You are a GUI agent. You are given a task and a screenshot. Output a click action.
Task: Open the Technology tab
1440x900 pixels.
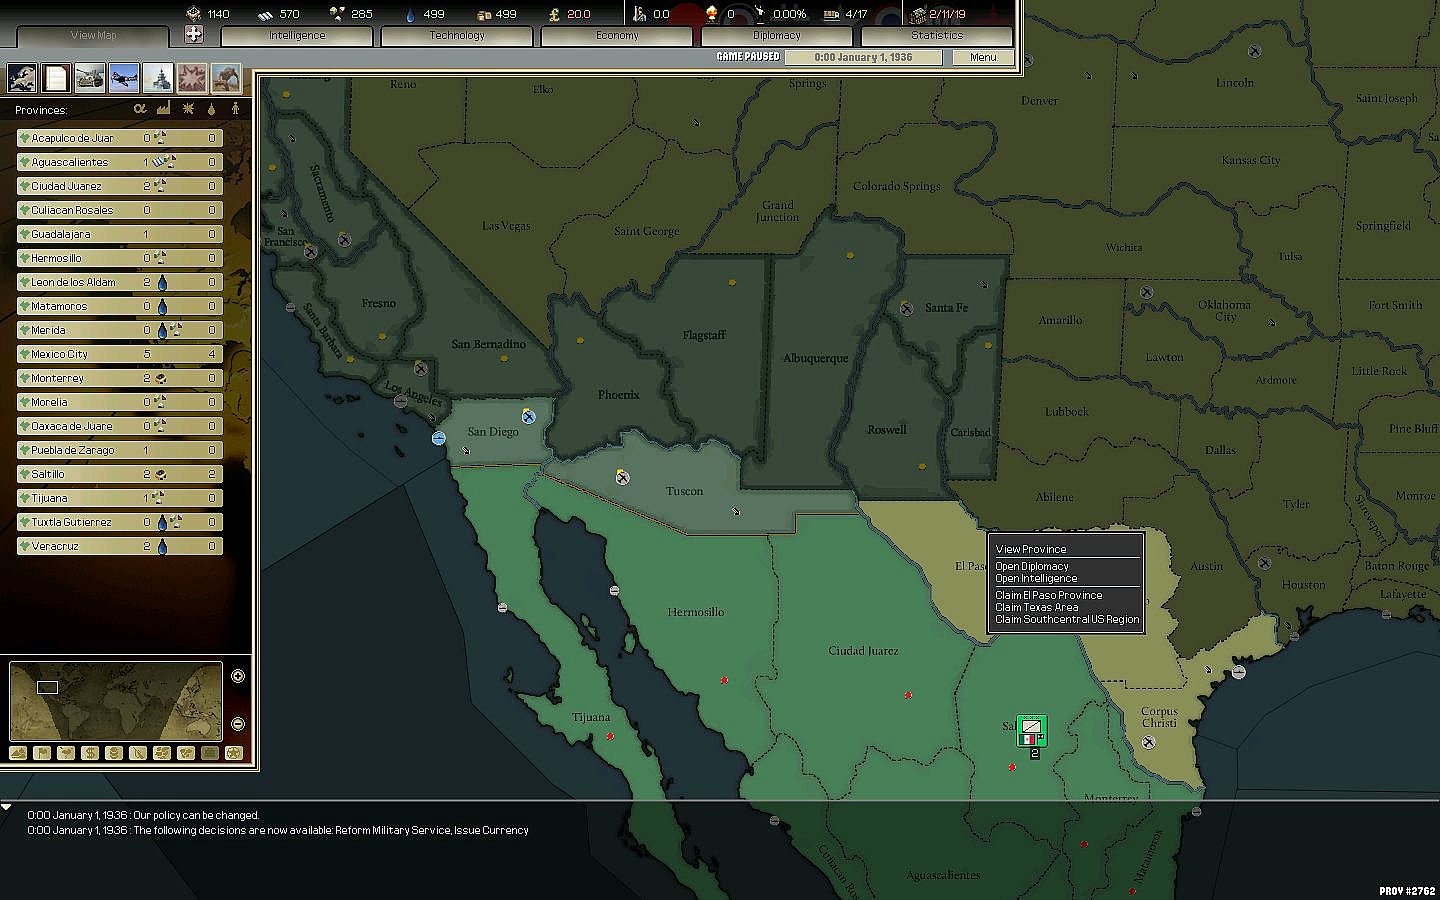tap(457, 36)
